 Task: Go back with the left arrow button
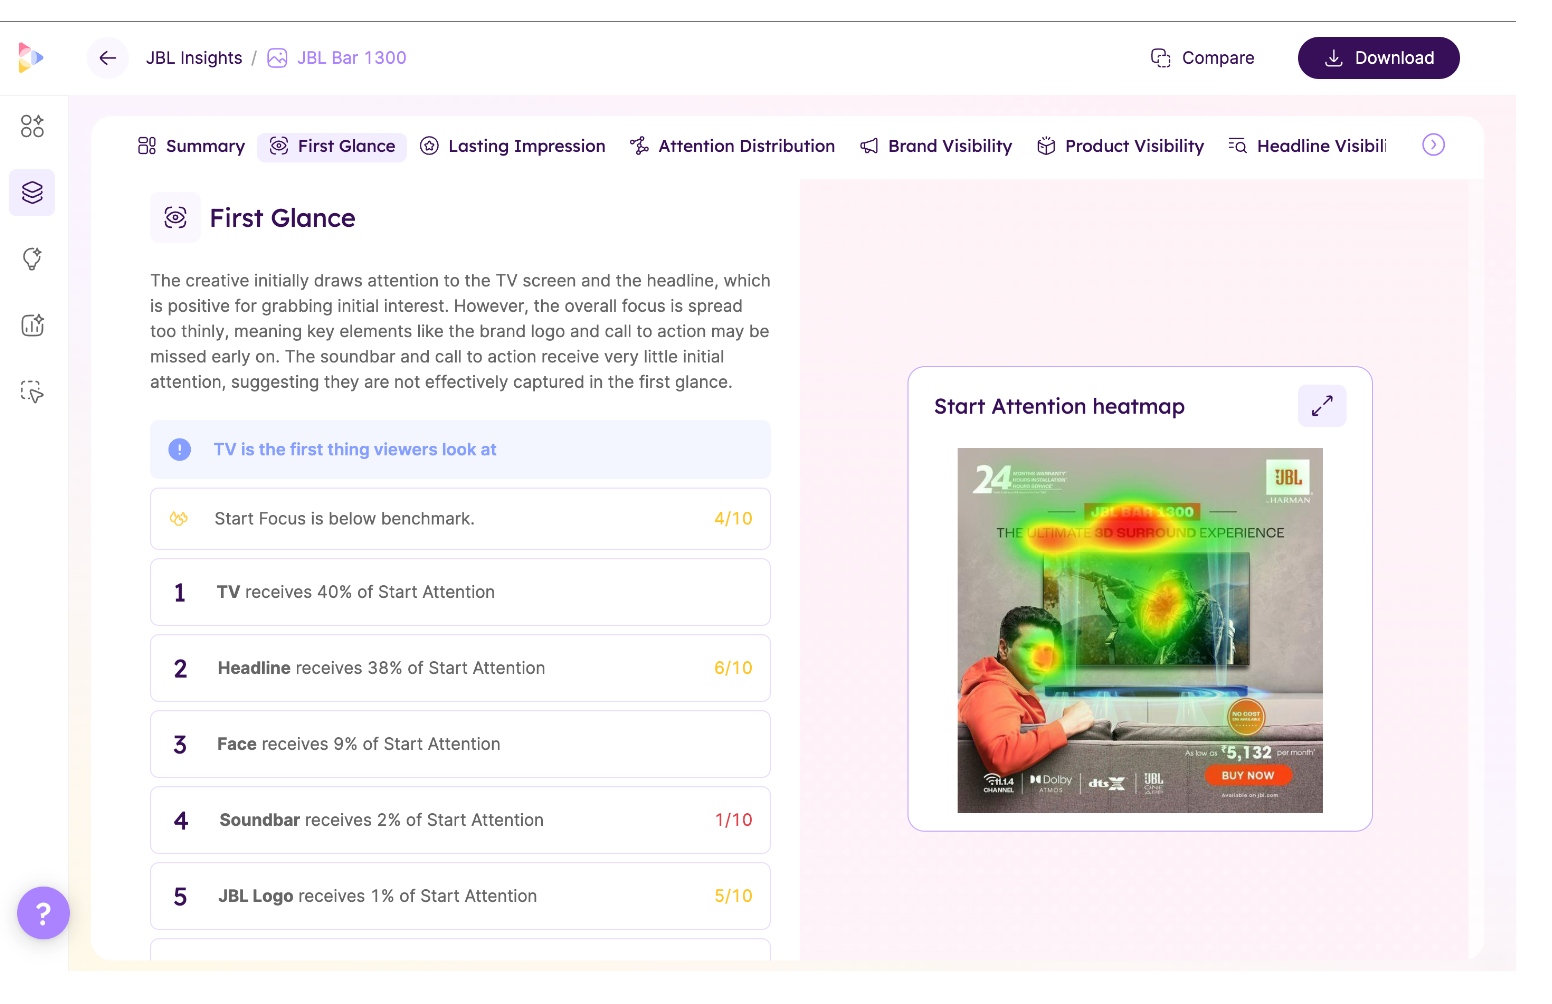(108, 58)
